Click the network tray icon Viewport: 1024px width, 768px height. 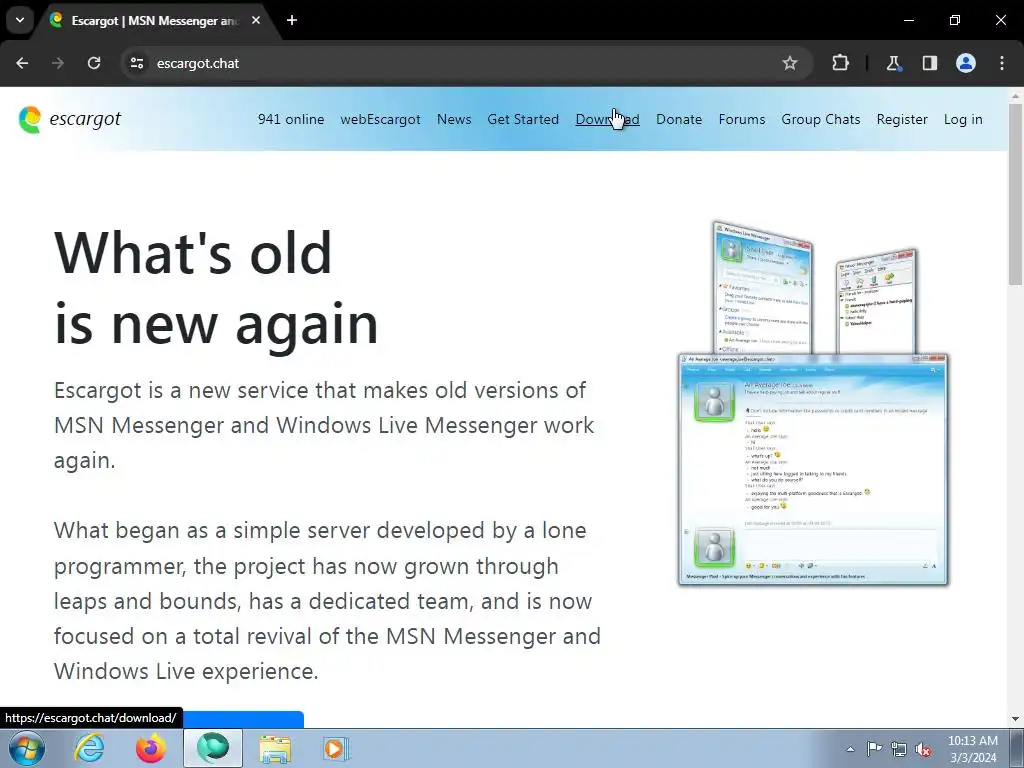(899, 749)
